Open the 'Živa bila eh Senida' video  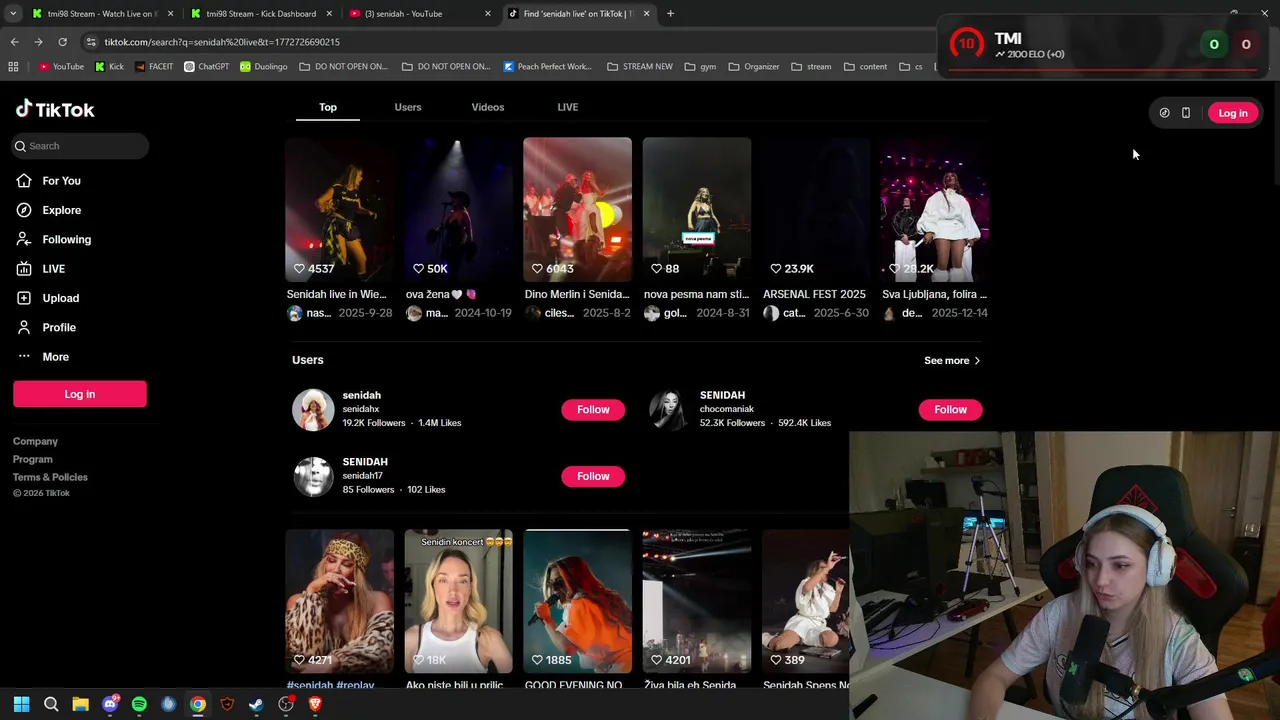pyautogui.click(x=697, y=601)
